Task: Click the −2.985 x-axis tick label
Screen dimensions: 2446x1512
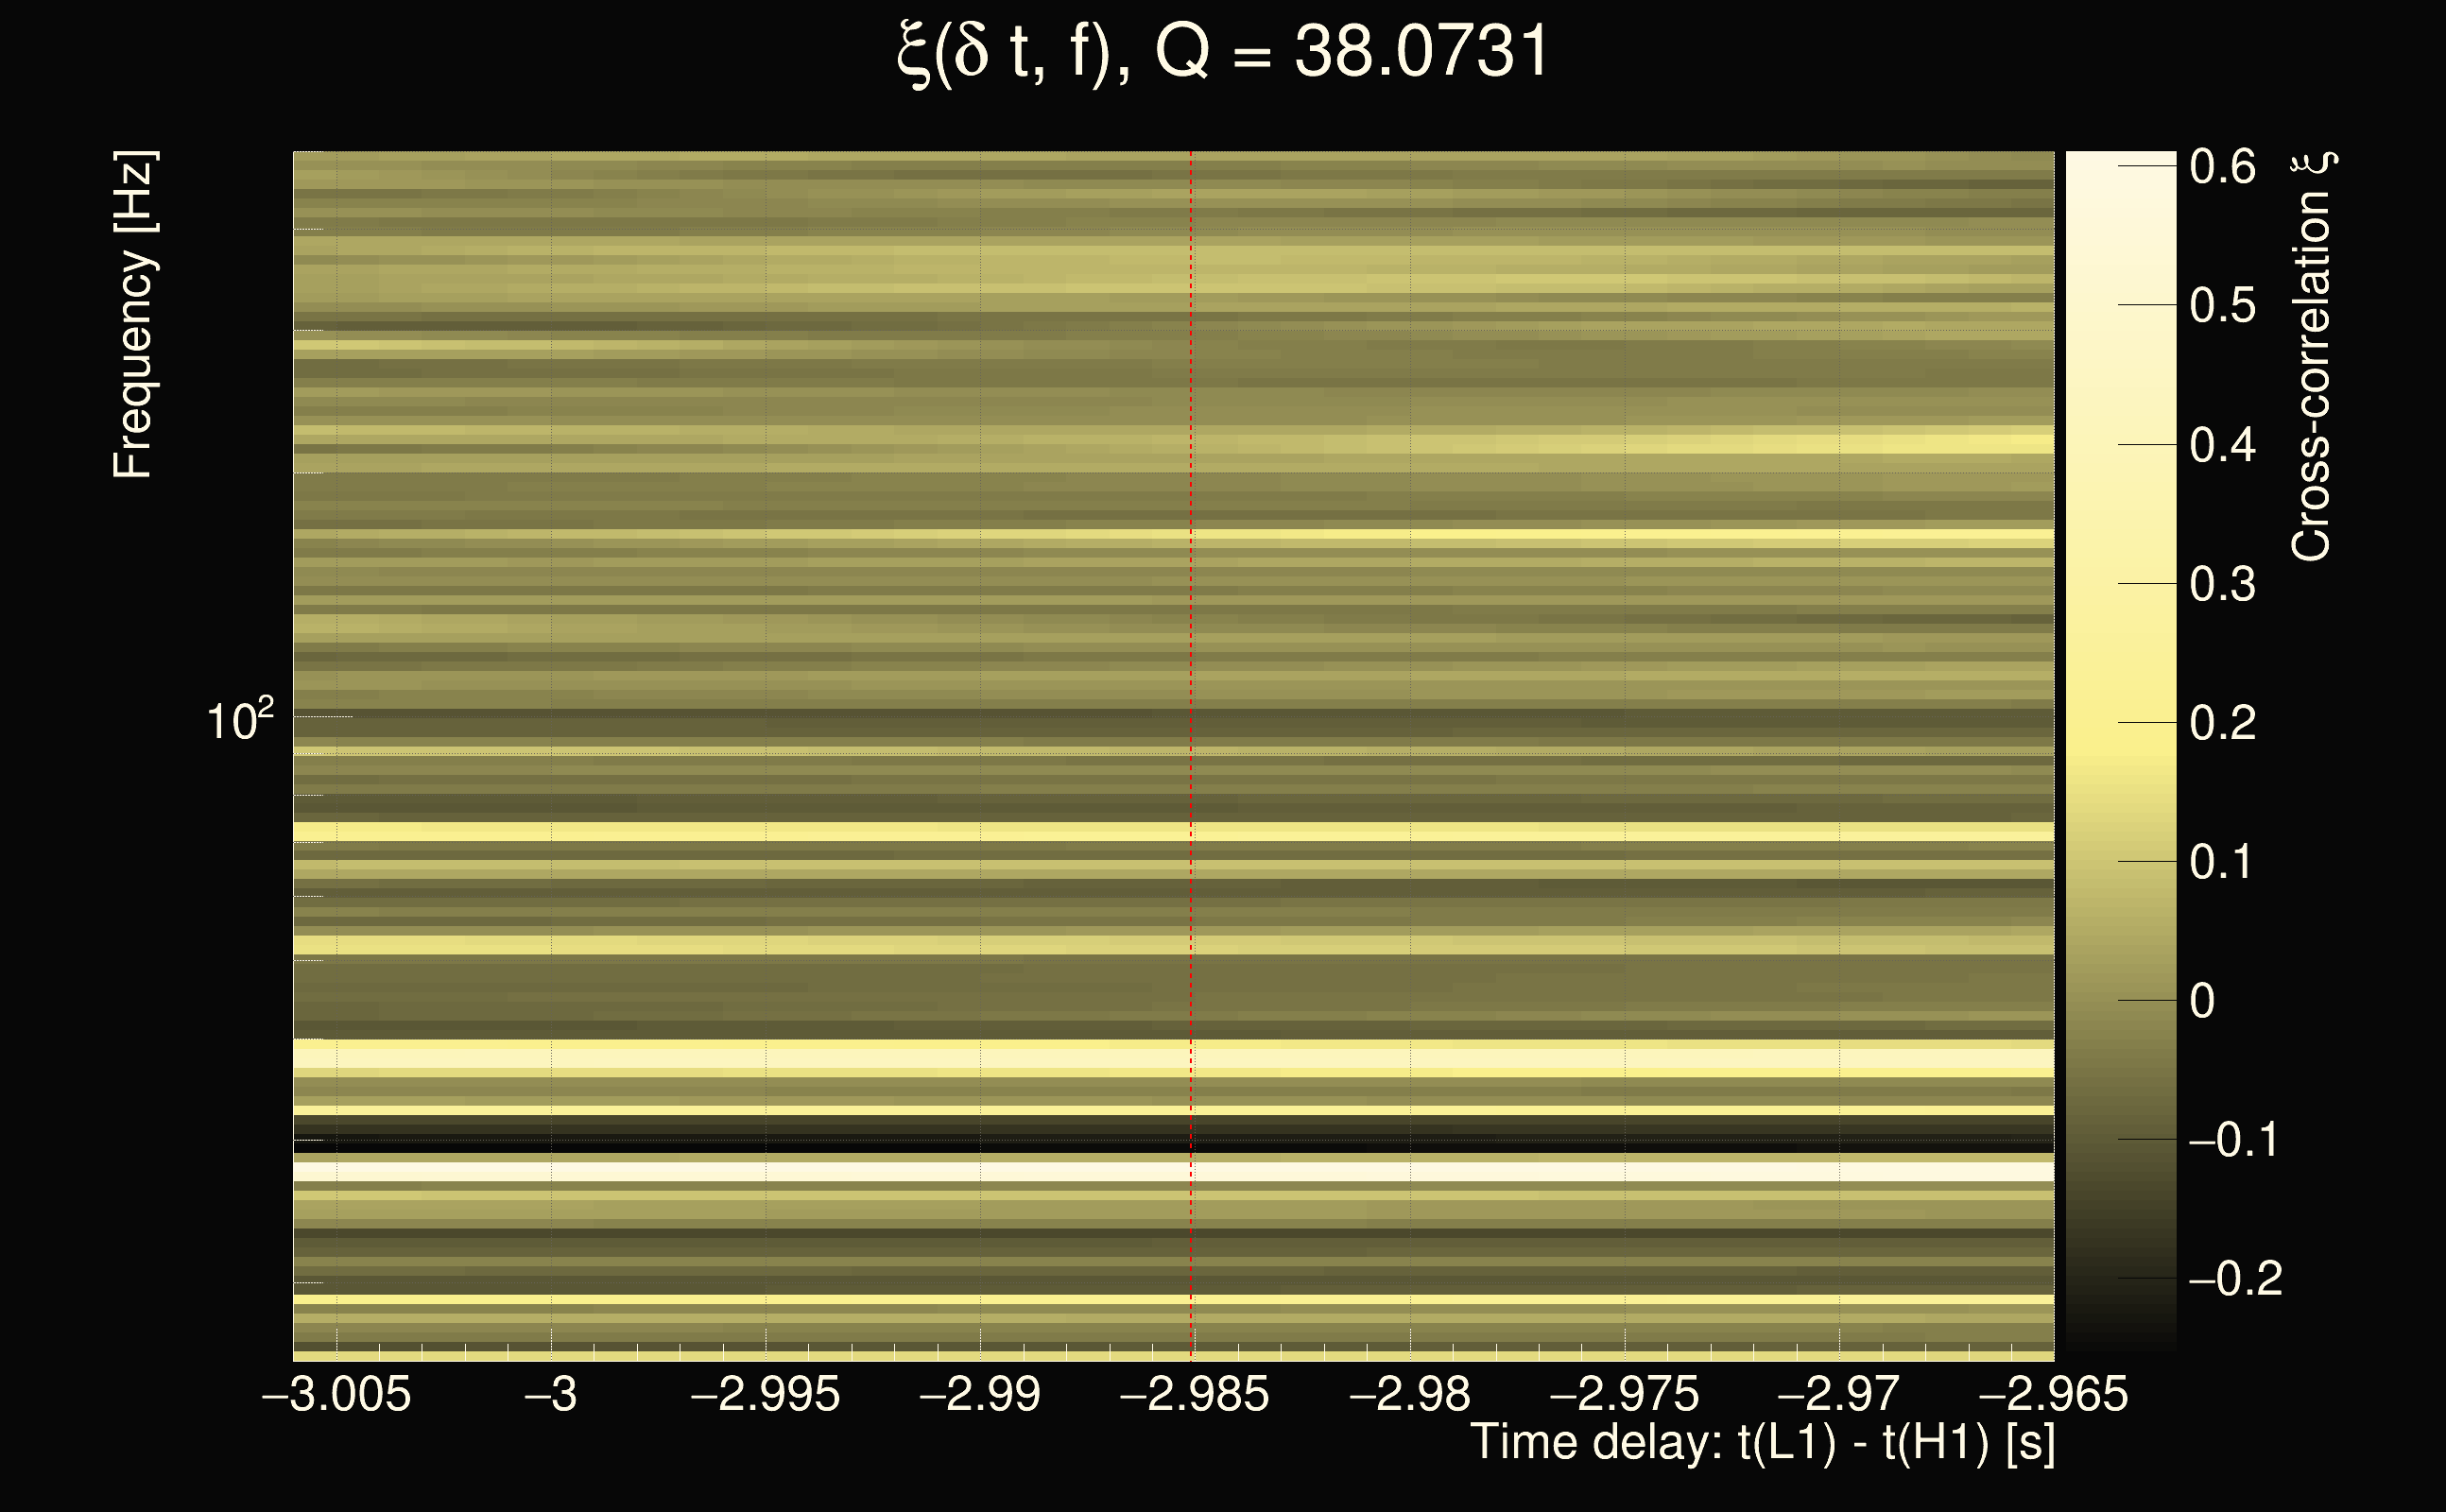Action: (x=1194, y=1395)
